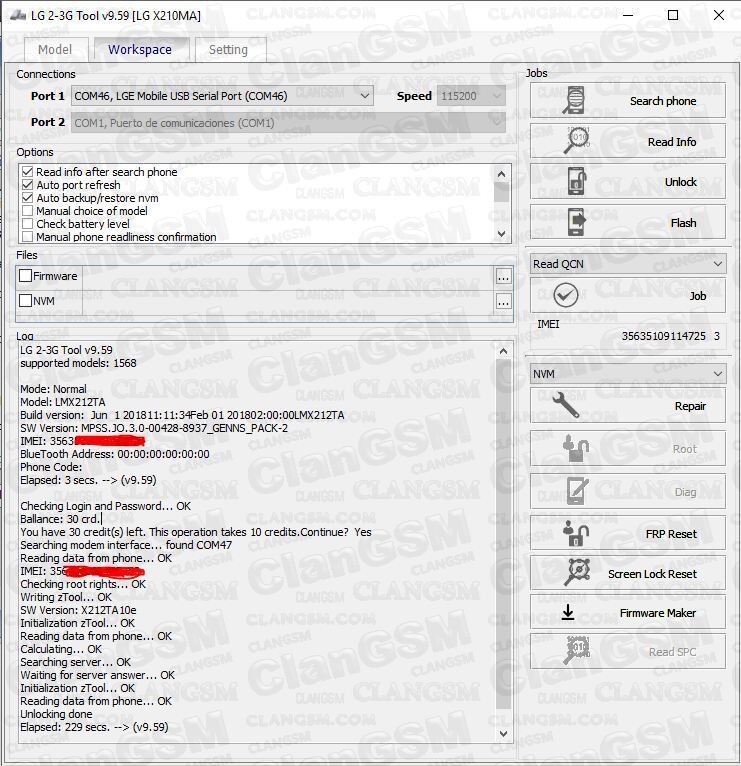Screen dimensions: 741x766
Task: Click the Job checkmark icon
Action: click(x=566, y=295)
